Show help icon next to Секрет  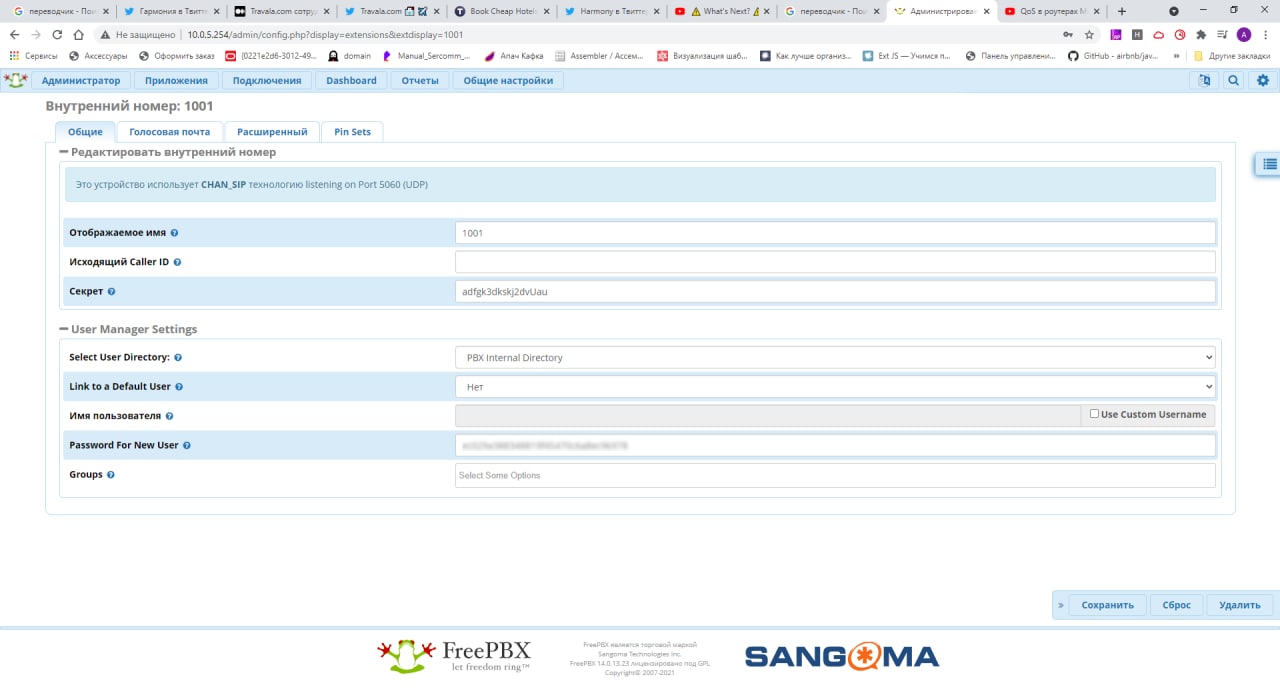coord(111,292)
